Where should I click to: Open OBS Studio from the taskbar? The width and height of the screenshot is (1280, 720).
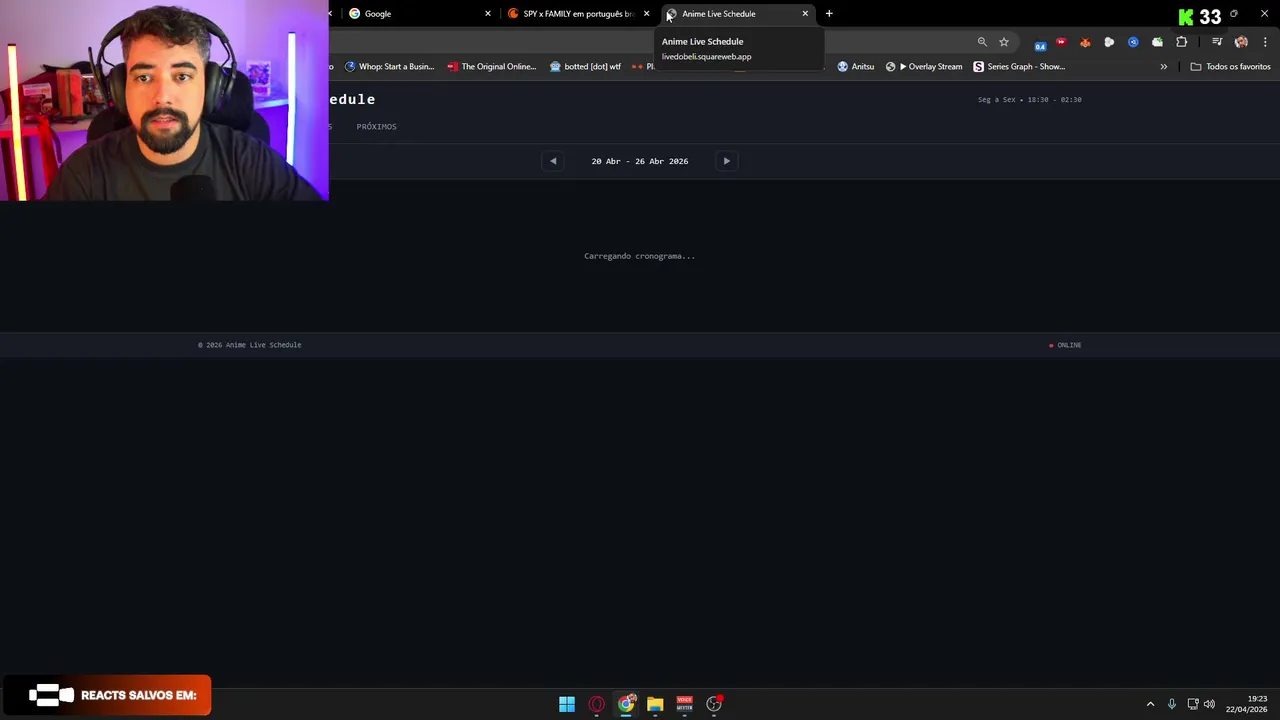click(x=714, y=704)
